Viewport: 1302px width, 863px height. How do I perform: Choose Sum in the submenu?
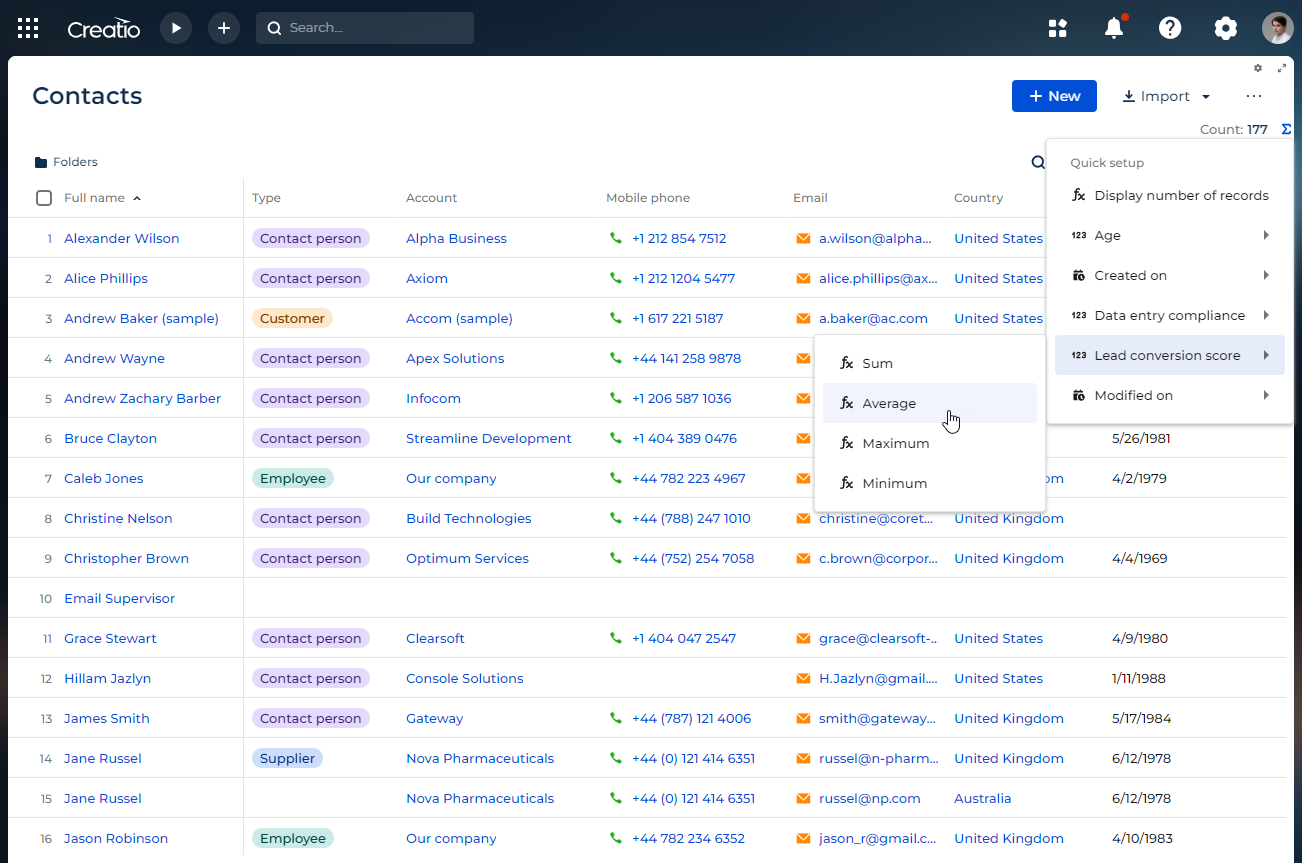tap(930, 363)
